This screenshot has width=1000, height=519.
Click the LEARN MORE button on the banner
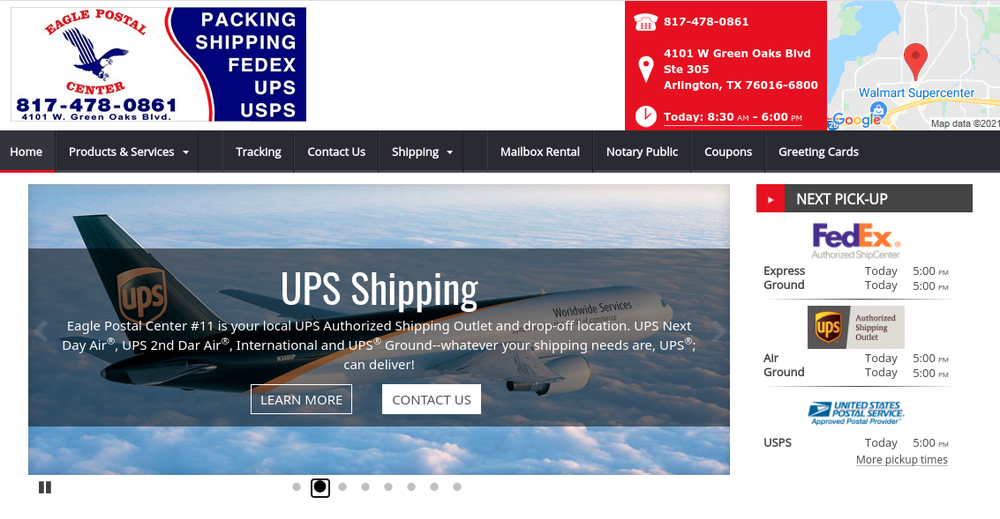click(301, 399)
